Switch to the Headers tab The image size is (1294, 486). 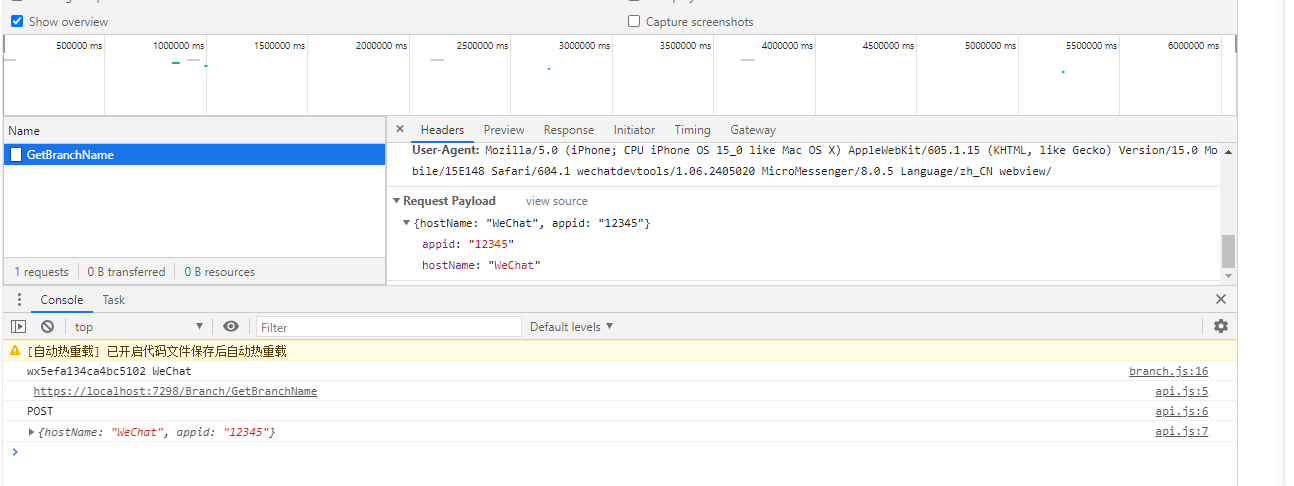coord(442,130)
